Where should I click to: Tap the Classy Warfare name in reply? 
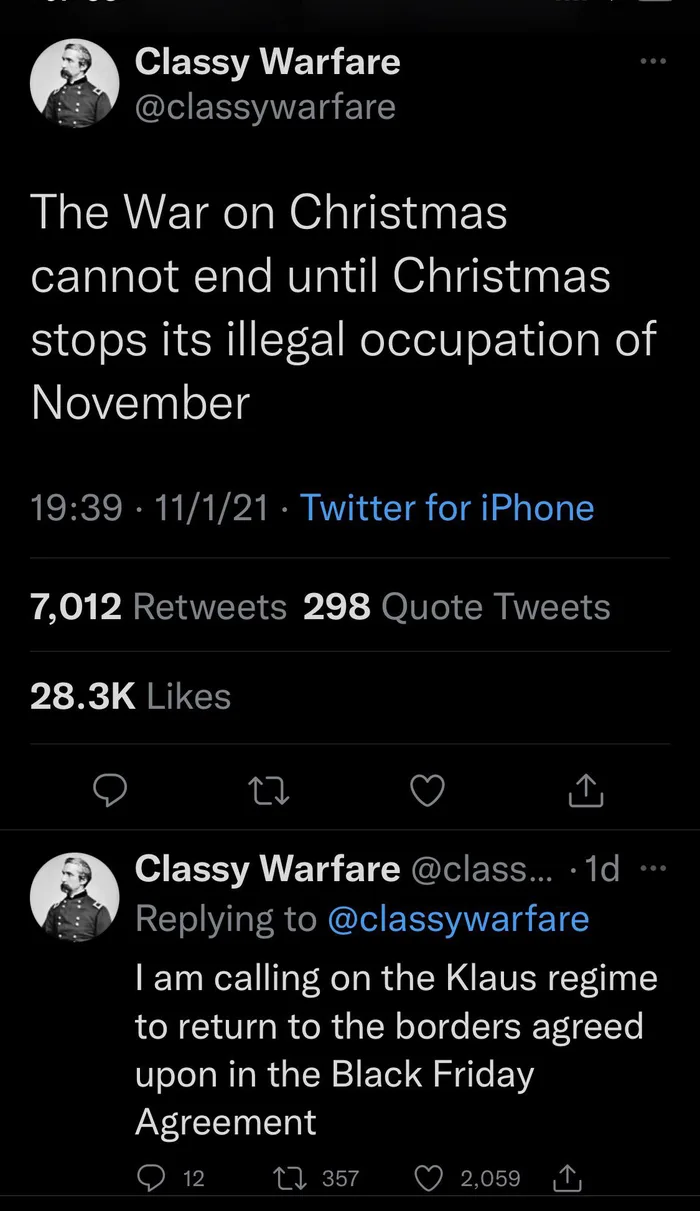pyautogui.click(x=267, y=869)
